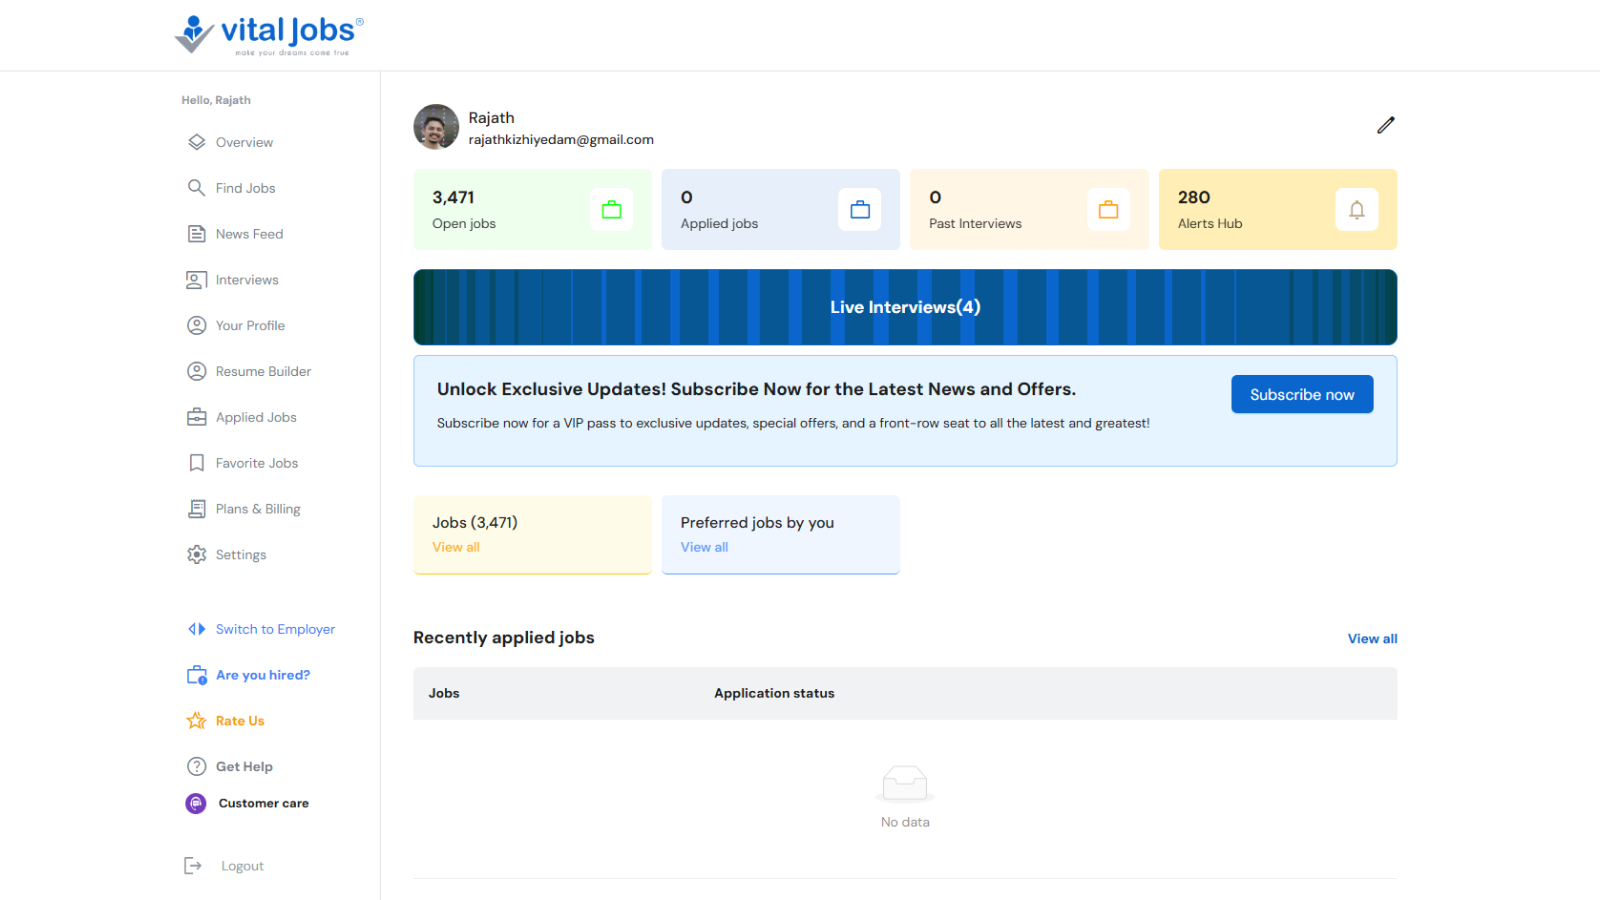1600x900 pixels.
Task: Click the Hello, Rajath greeting text
Action: click(x=216, y=100)
